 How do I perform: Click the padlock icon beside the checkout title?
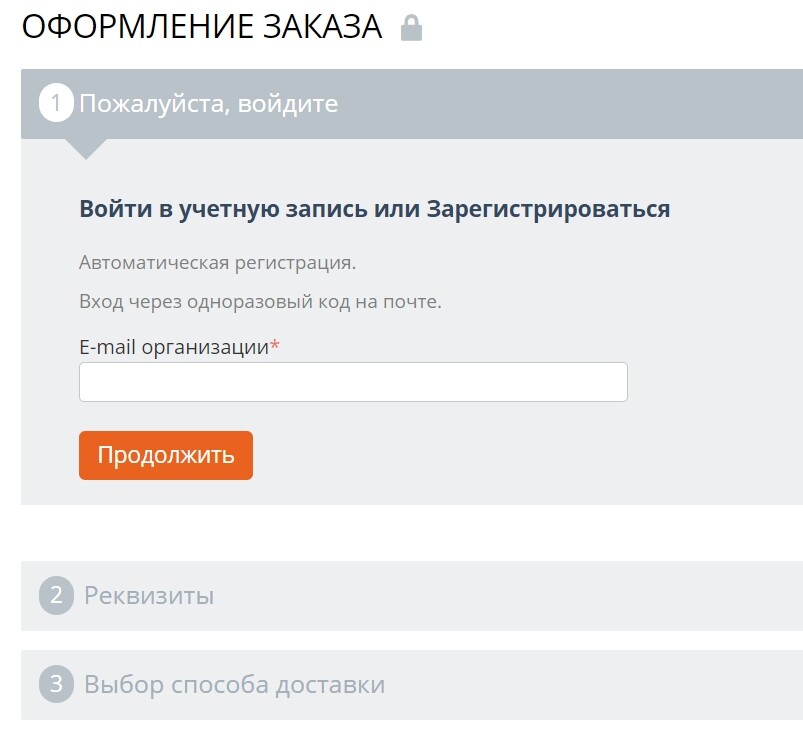[411, 28]
